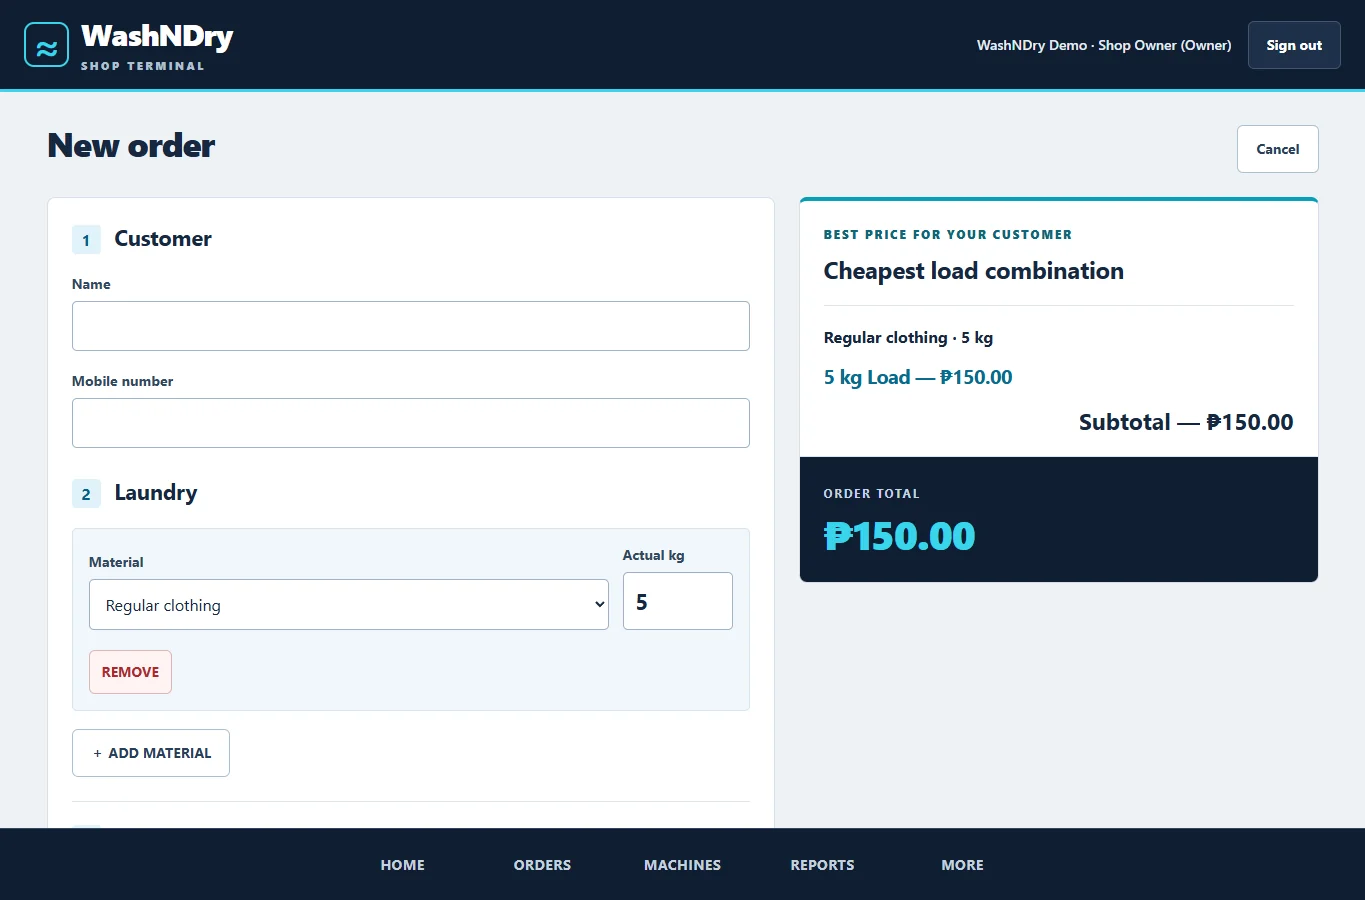Open the Material dropdown showing Regular clothing
The image size is (1365, 900).
349,605
